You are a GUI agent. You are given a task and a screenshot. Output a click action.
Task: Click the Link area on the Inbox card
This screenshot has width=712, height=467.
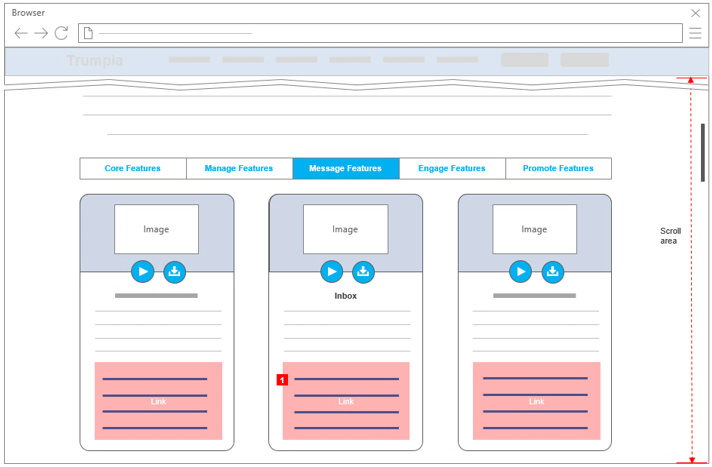[346, 401]
